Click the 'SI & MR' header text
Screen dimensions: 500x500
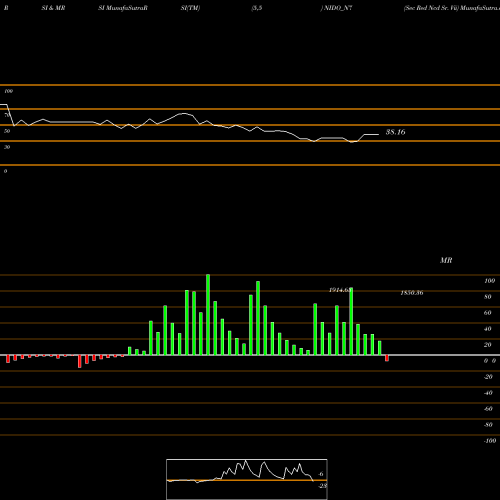(x=53, y=8)
